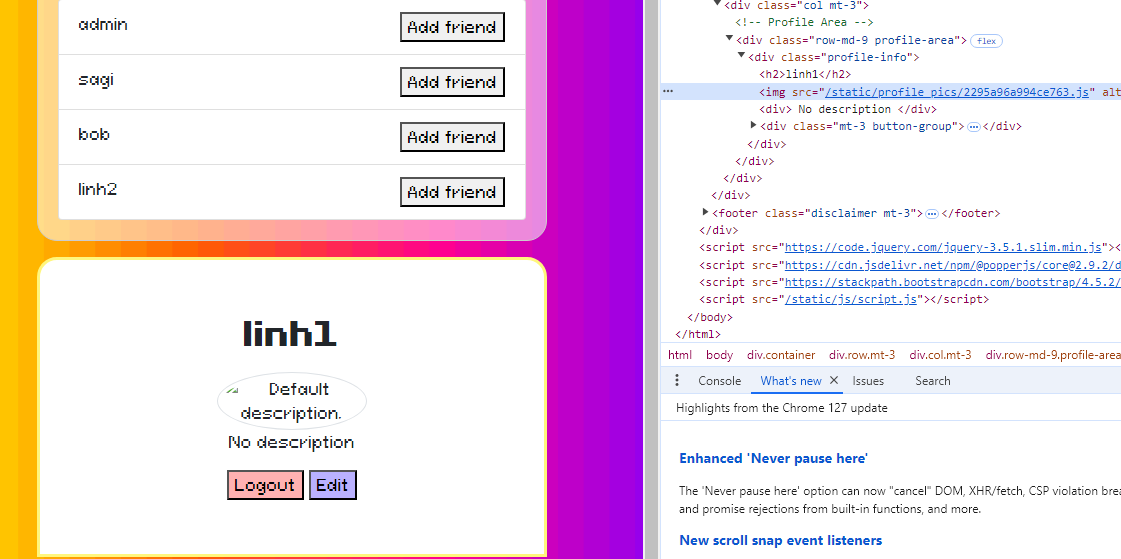Close the What's new tab
This screenshot has width=1121, height=559.
tap(834, 381)
